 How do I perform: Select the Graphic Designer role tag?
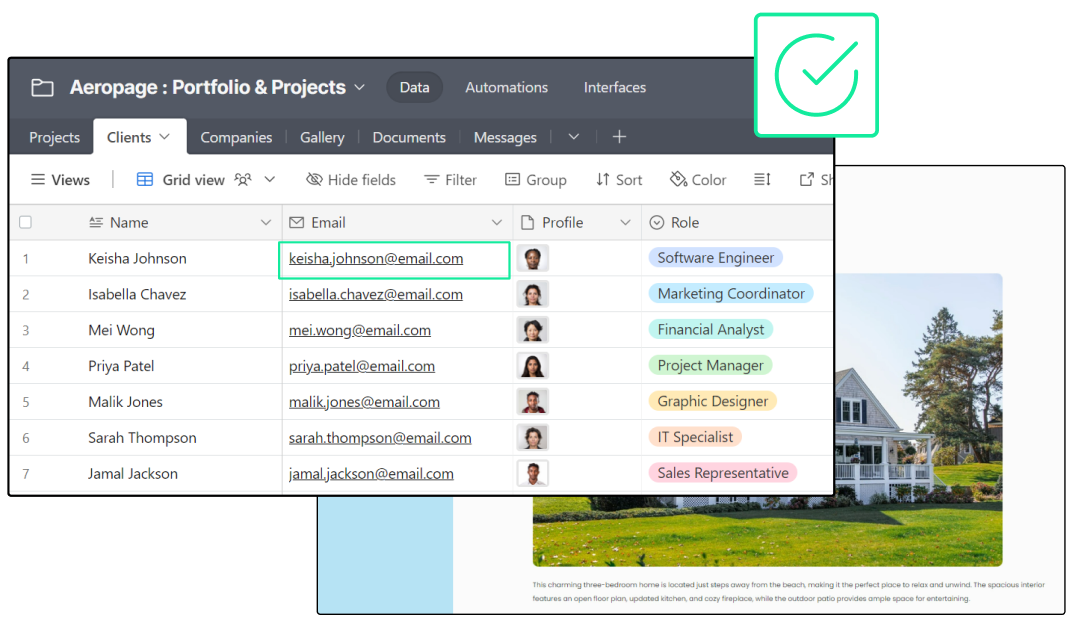coord(712,401)
